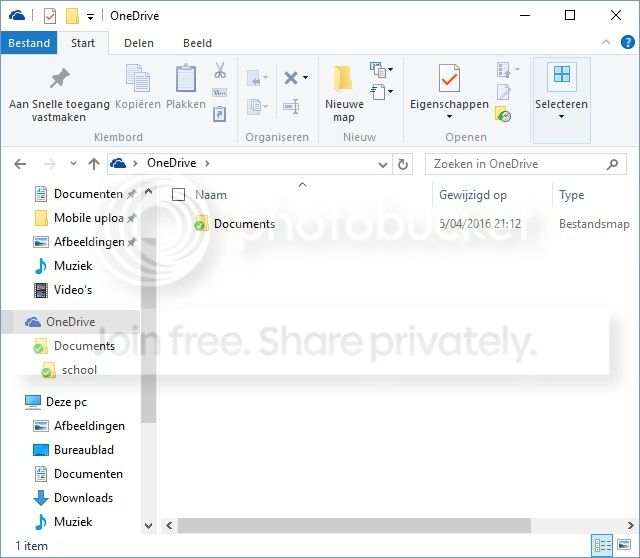Switch to the Beeld ribbon tab

click(x=198, y=43)
